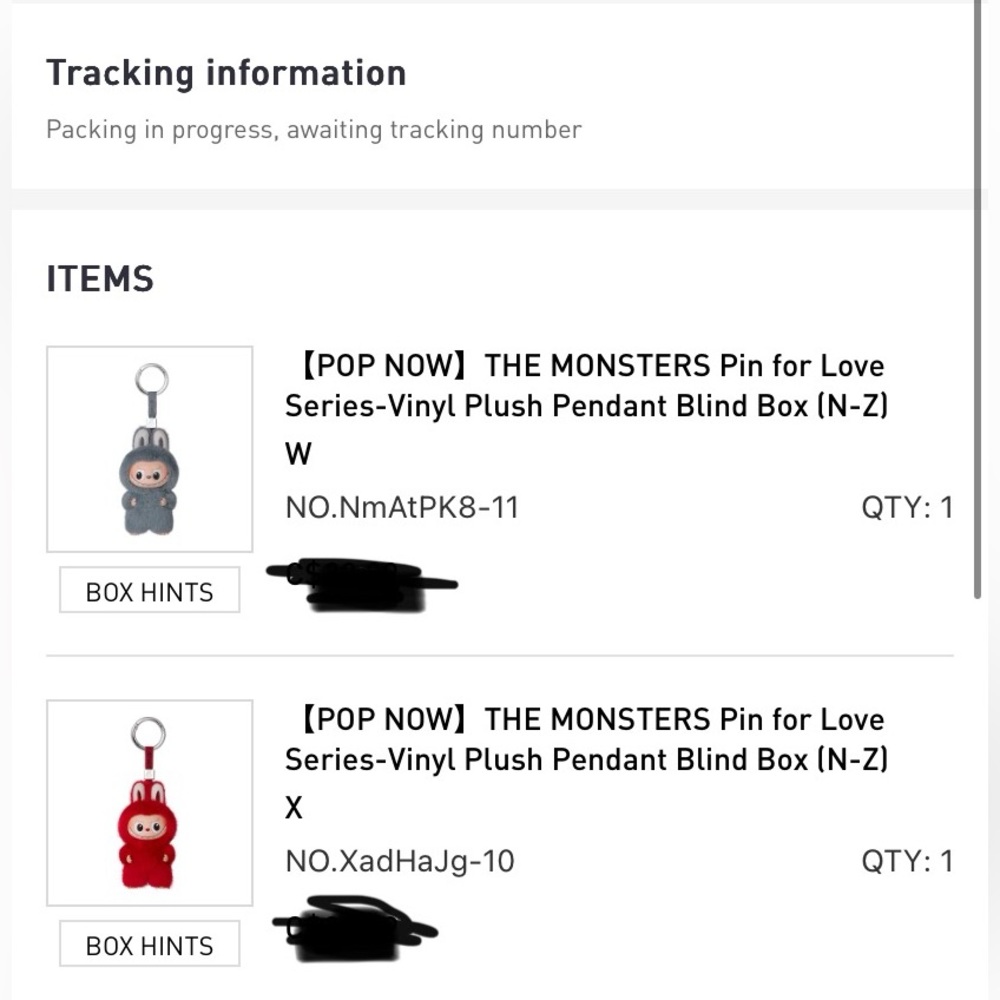
Task: Click QTY: 1 on the gray pendant row
Action: coord(907,508)
